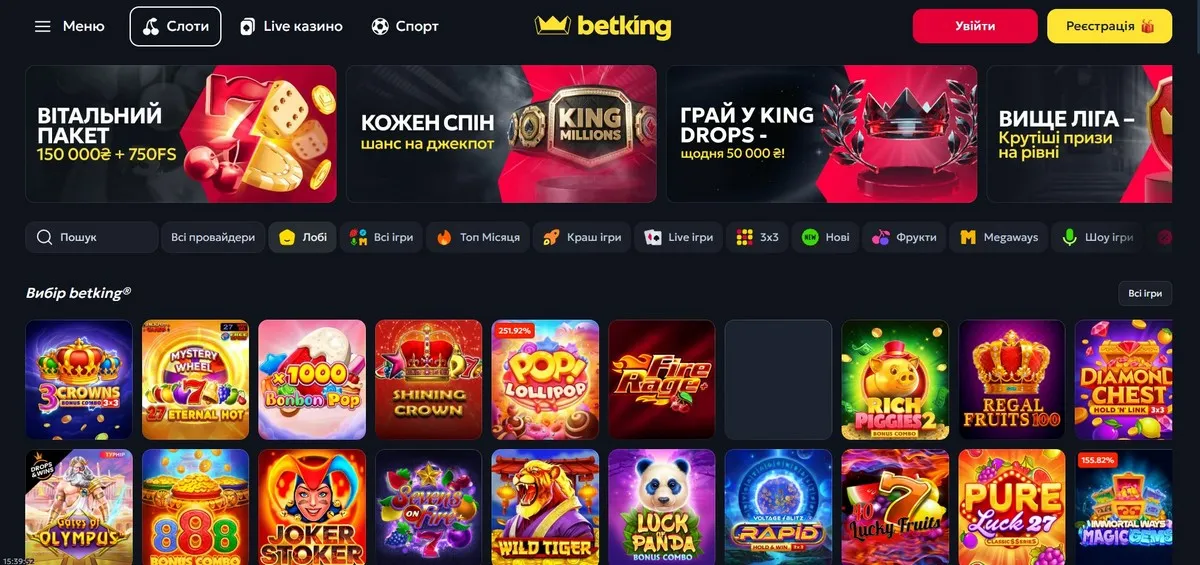This screenshot has width=1200, height=565.
Task: Open the hamburger Меню icon
Action: (42, 27)
